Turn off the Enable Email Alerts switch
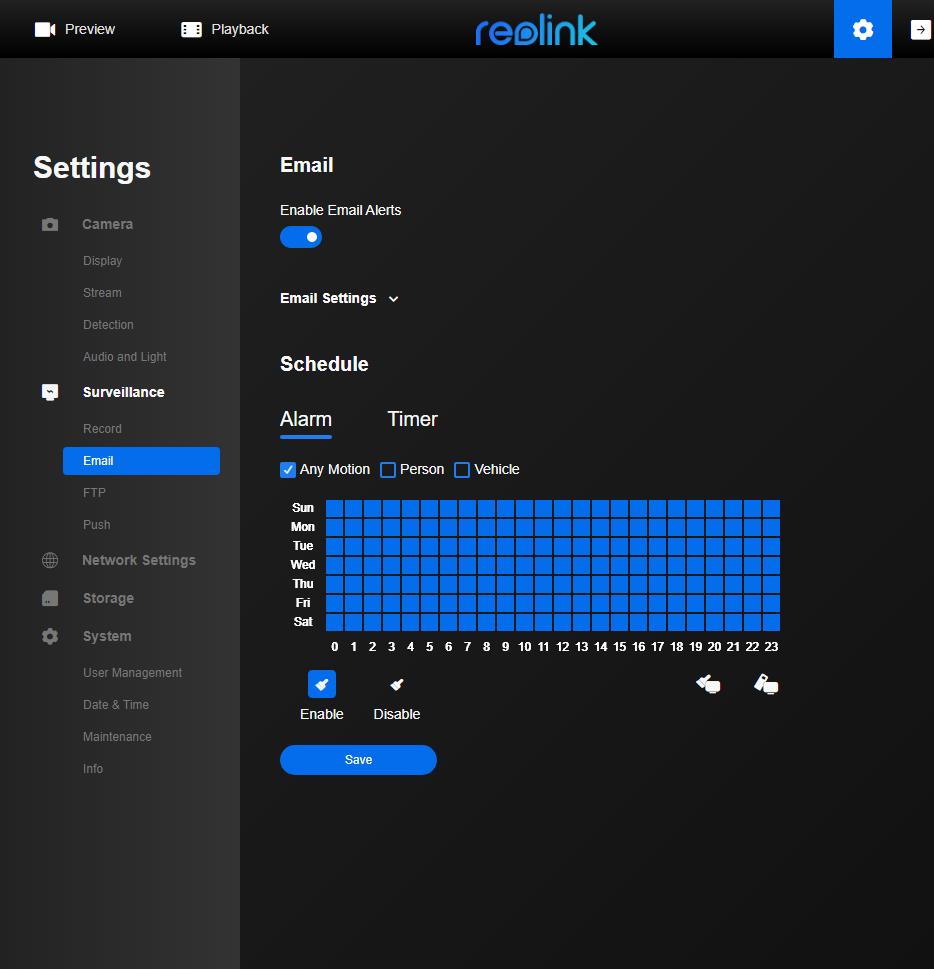Screen dimensions: 934x969 (301, 237)
